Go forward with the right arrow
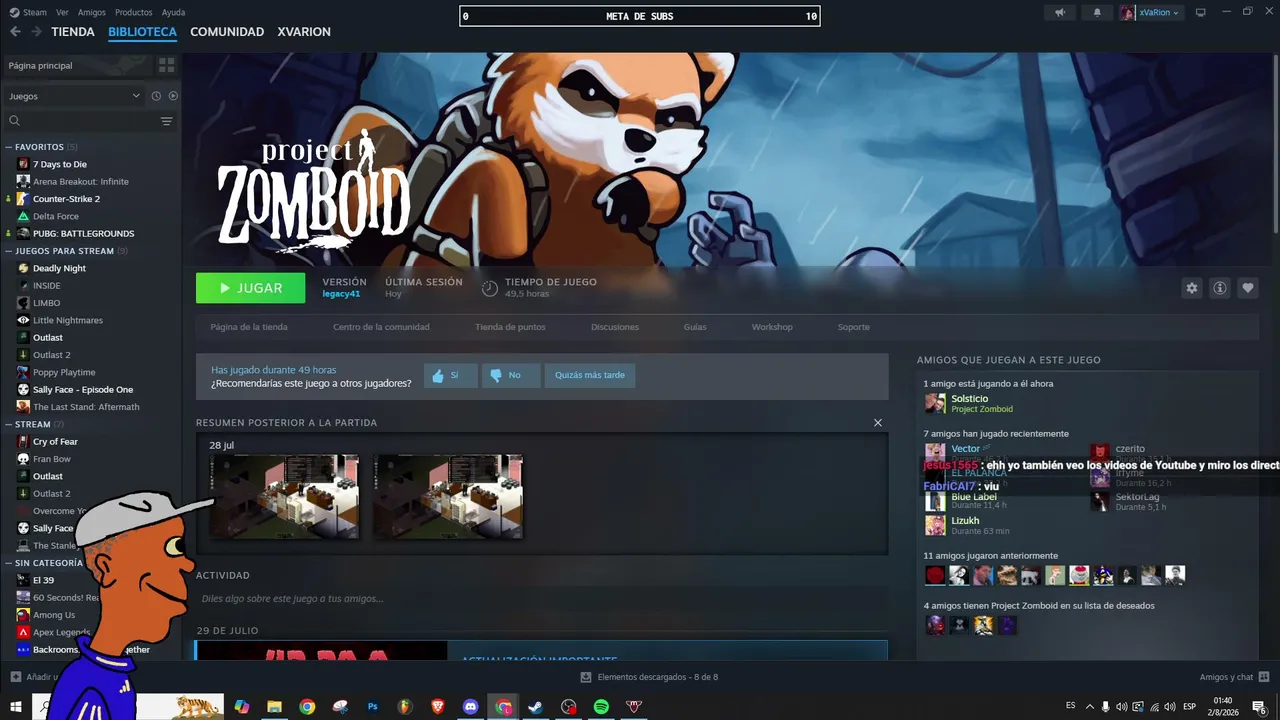This screenshot has width=1280, height=720. pyautogui.click(x=36, y=32)
